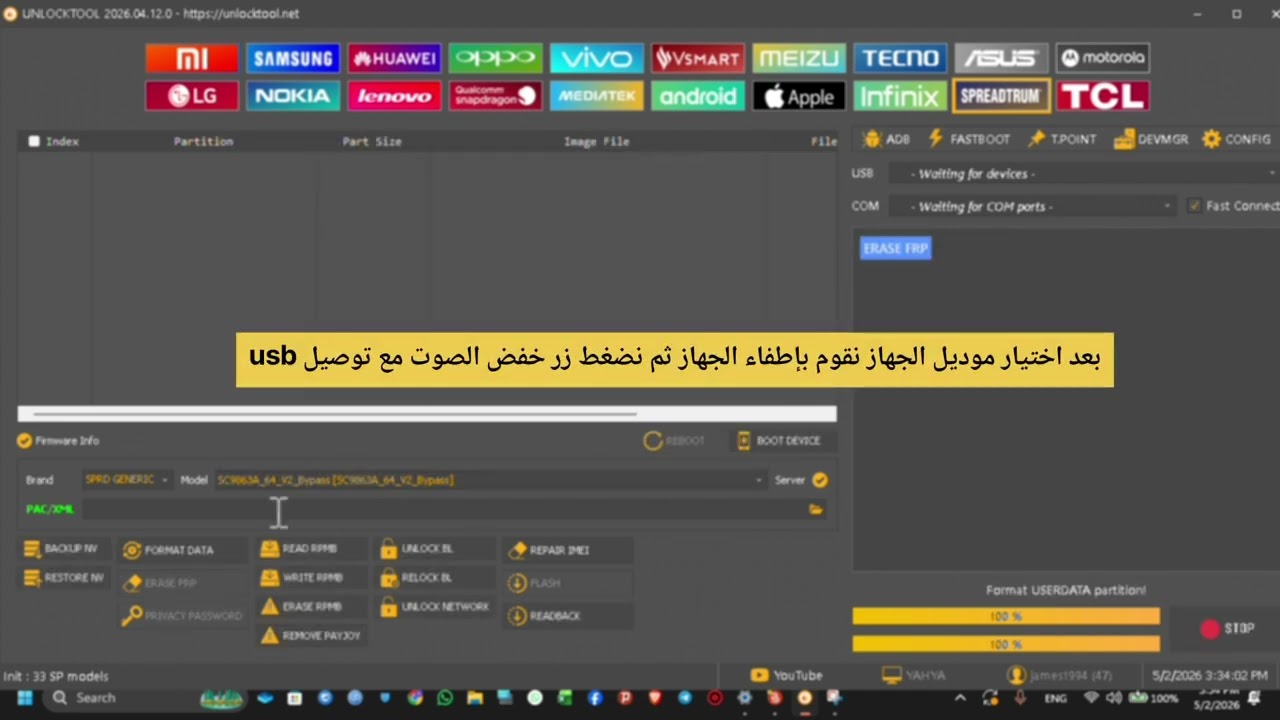The image size is (1280, 720).
Task: Select the Vsmart brand logo
Action: click(697, 58)
